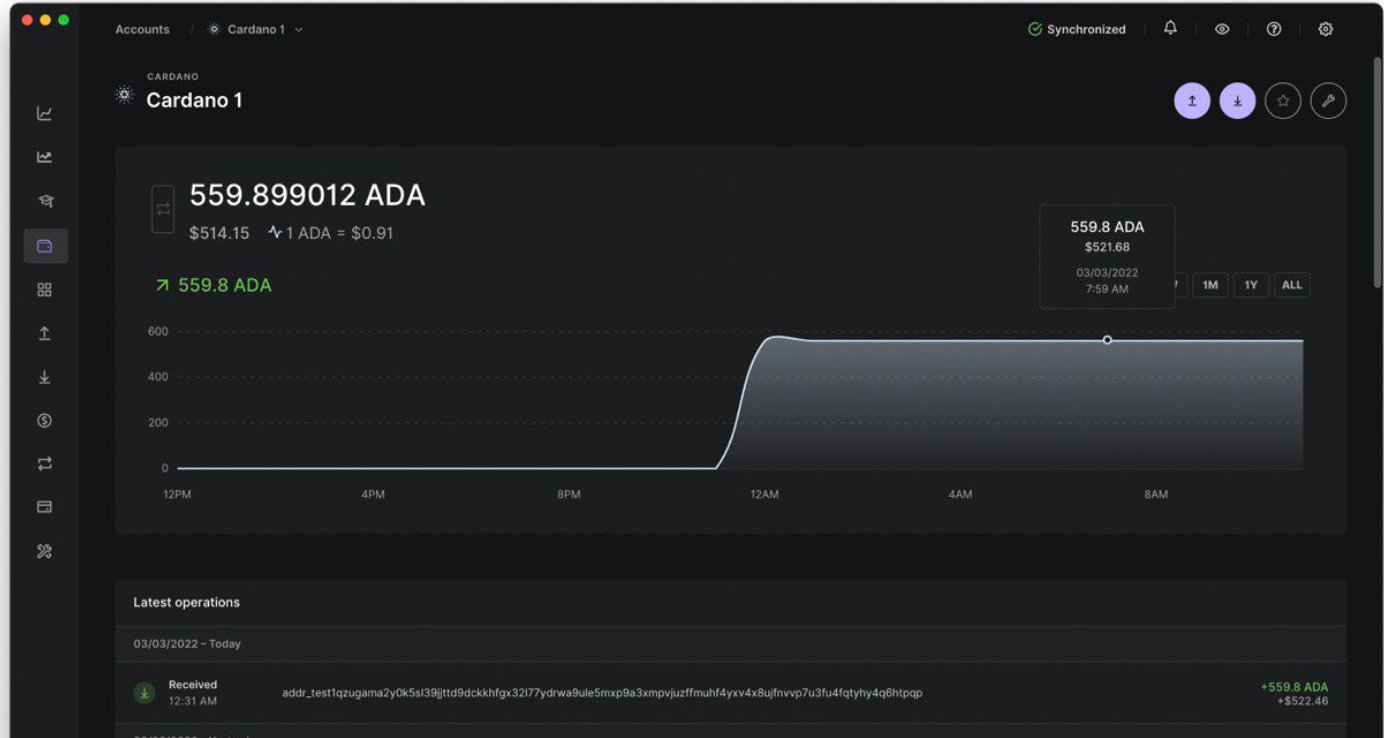Click the Receive arrow icon in sidebar
This screenshot has height=738, width=1384.
[x=44, y=378]
